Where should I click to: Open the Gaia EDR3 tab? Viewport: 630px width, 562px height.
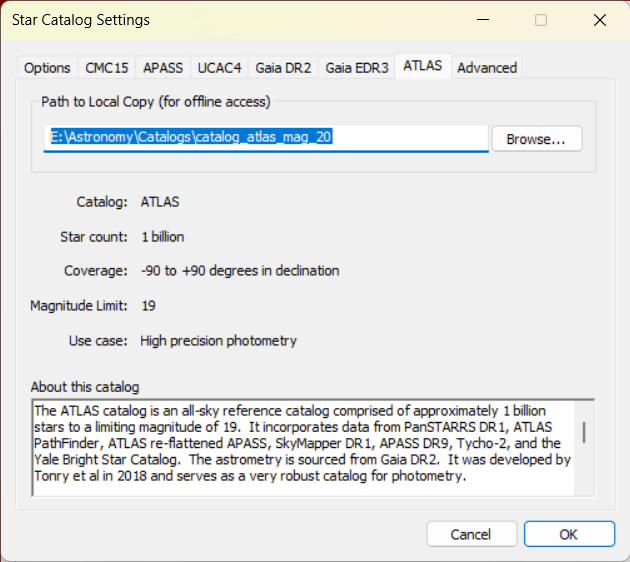[357, 67]
